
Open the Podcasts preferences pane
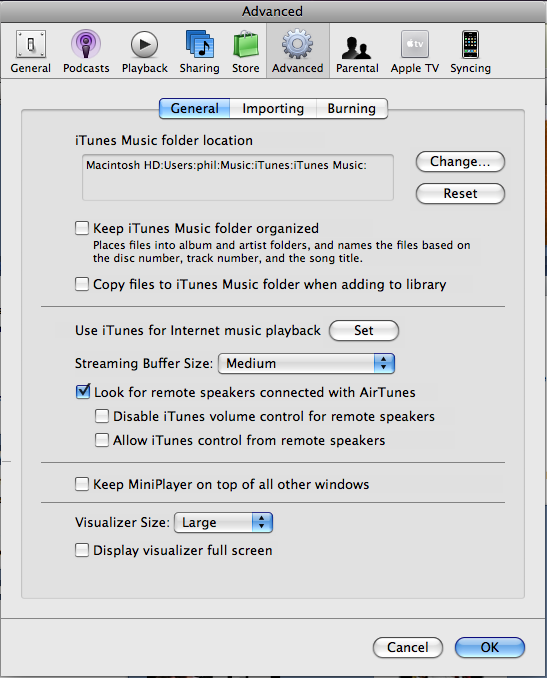coord(86,51)
